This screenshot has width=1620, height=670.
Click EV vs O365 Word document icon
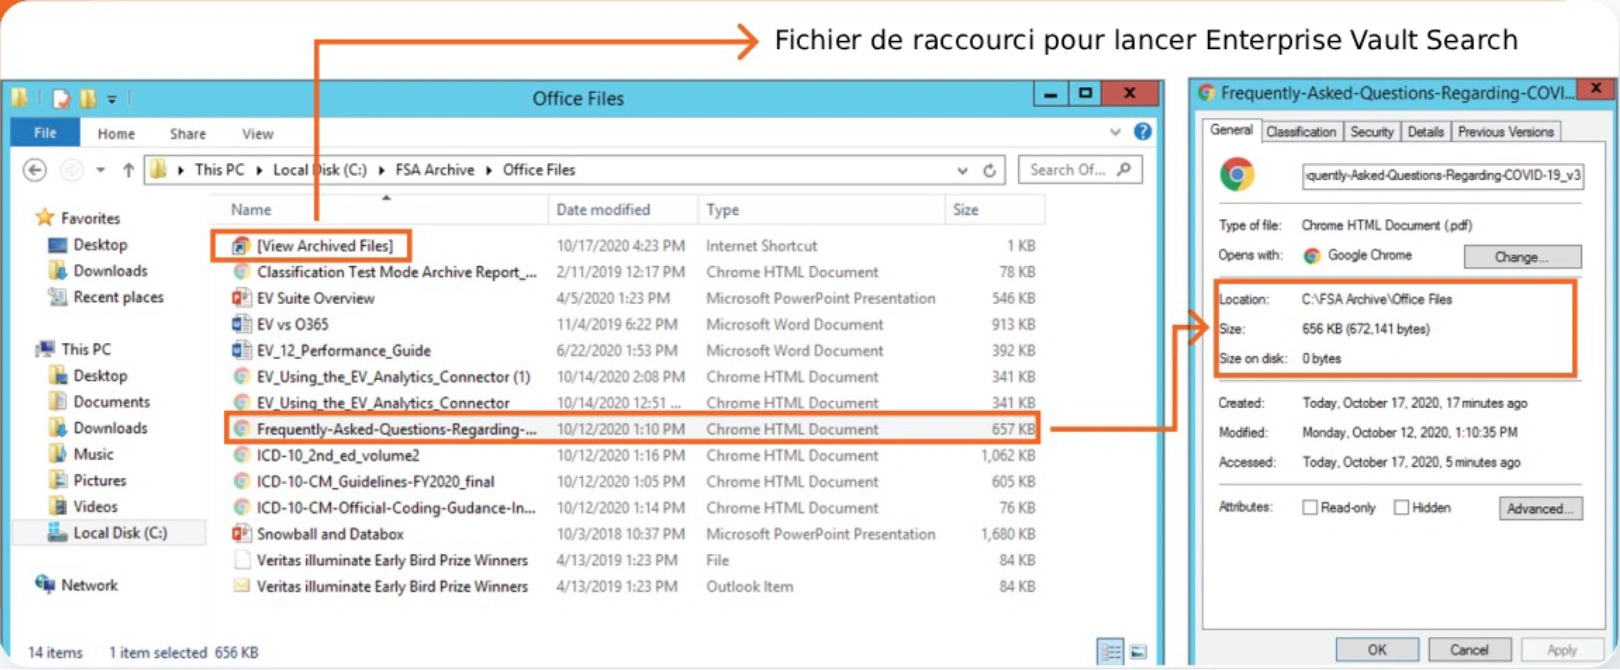coord(241,324)
